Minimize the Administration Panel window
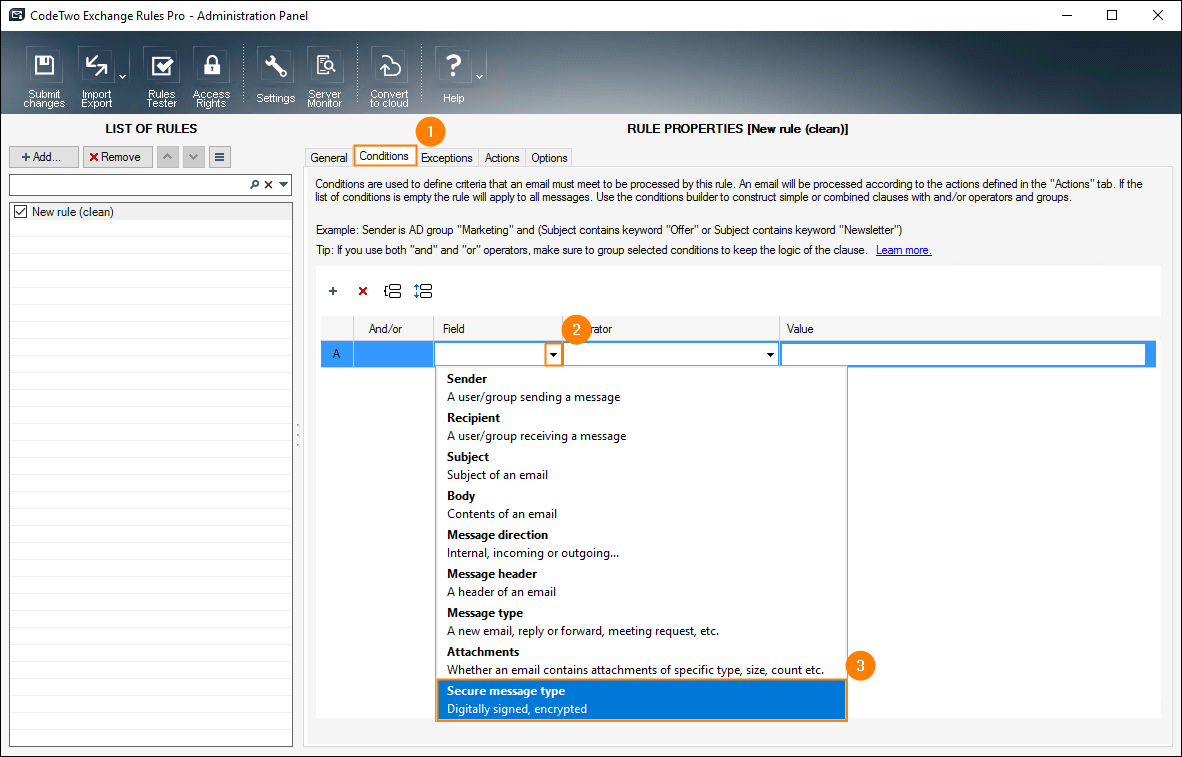The image size is (1182, 757). click(1067, 15)
